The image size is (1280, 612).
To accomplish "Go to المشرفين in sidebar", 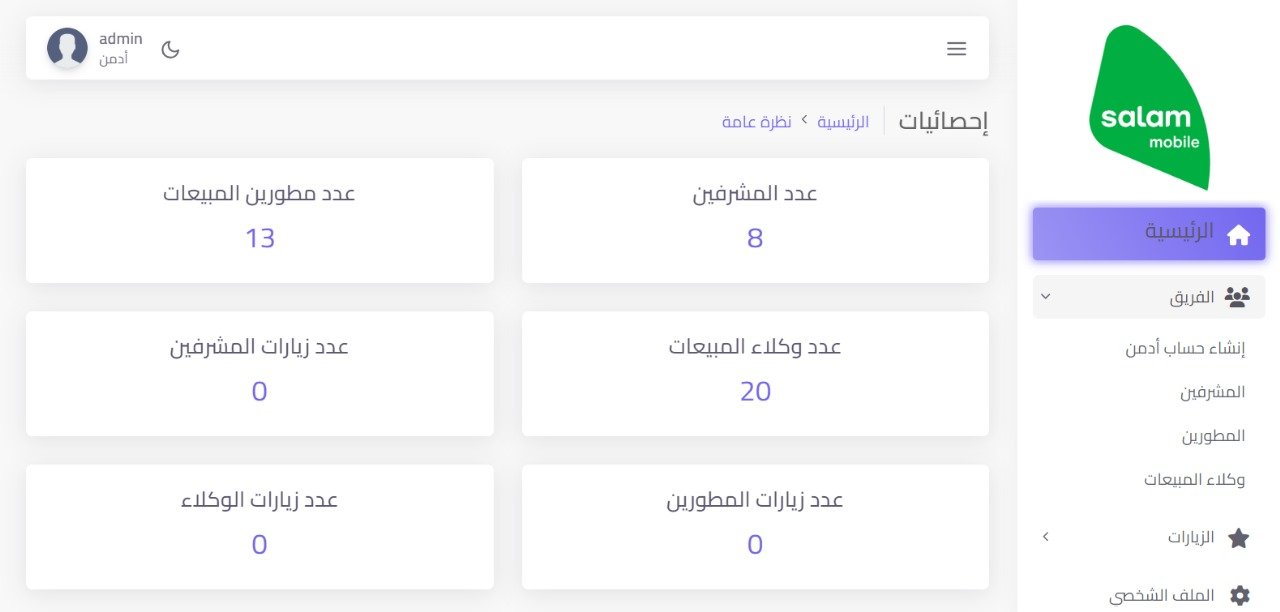I will click(1213, 392).
